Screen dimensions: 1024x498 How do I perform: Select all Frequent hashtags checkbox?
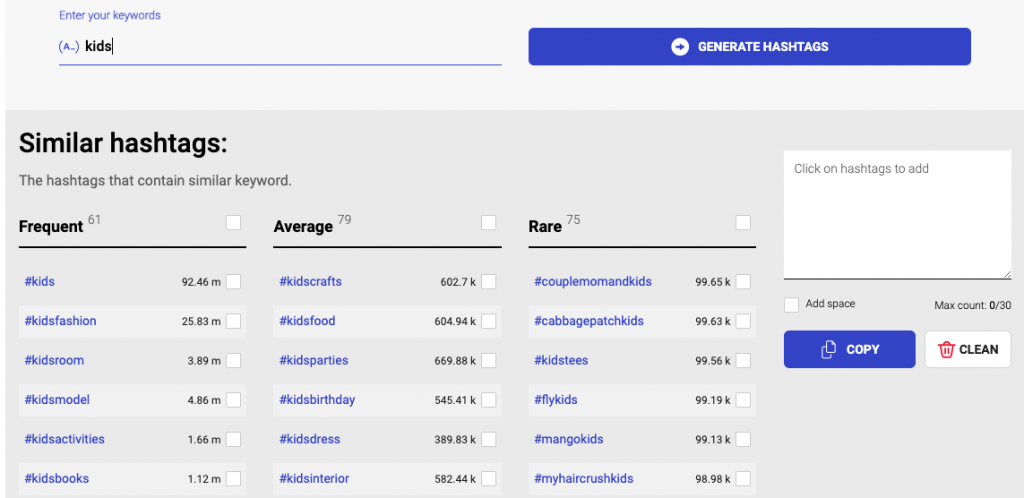coord(233,223)
